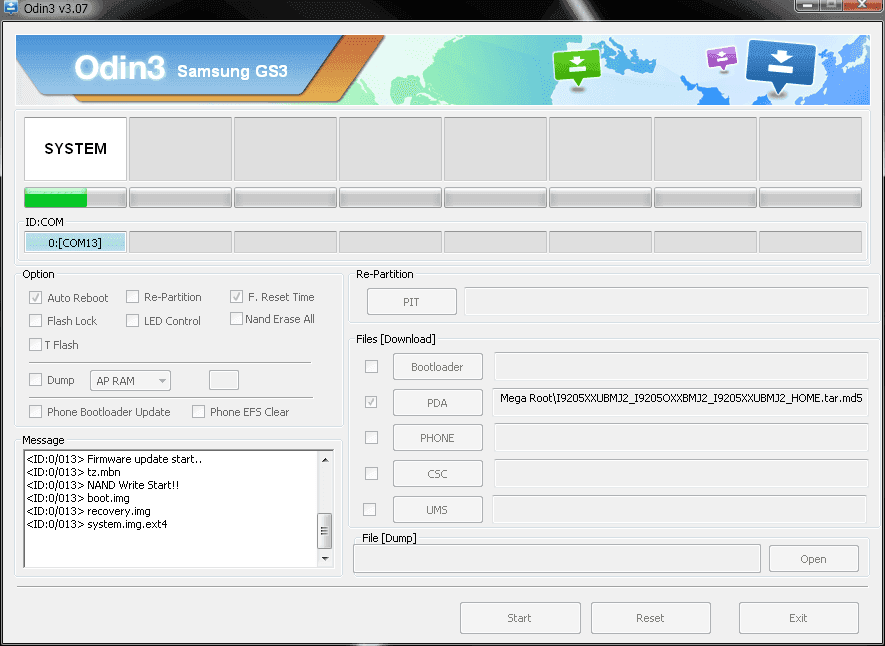Click the PDA file path field

[x=680, y=402]
